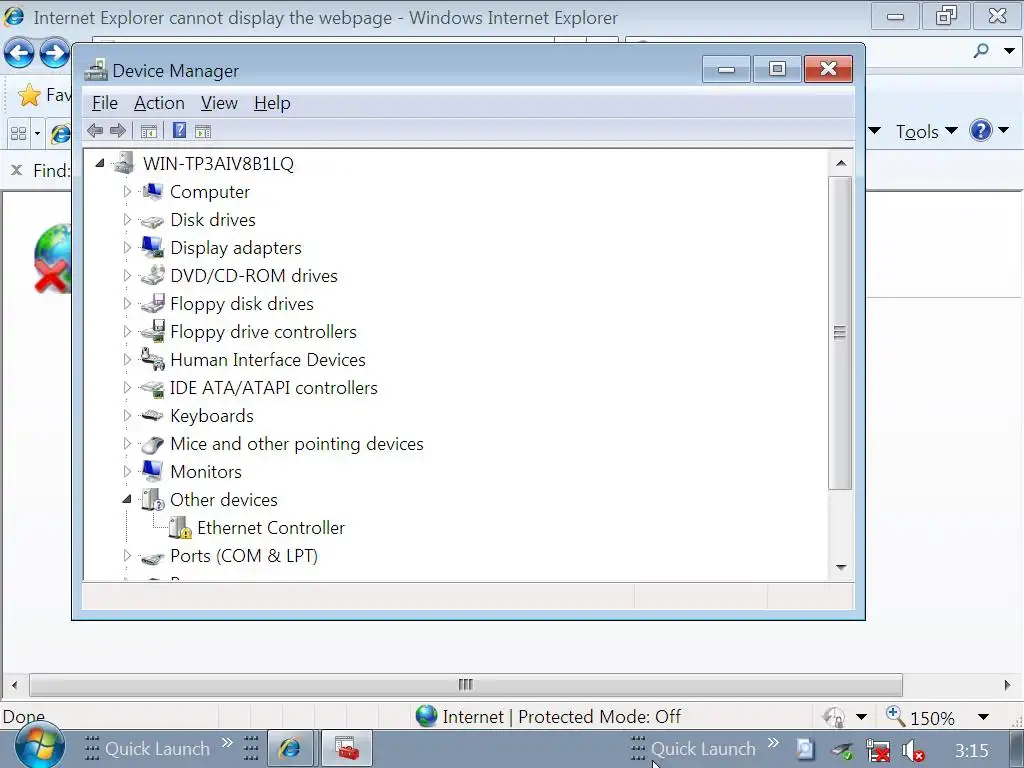Image resolution: width=1024 pixels, height=768 pixels.
Task: Select the IDE ATA/ATAPI controllers label
Action: click(274, 388)
